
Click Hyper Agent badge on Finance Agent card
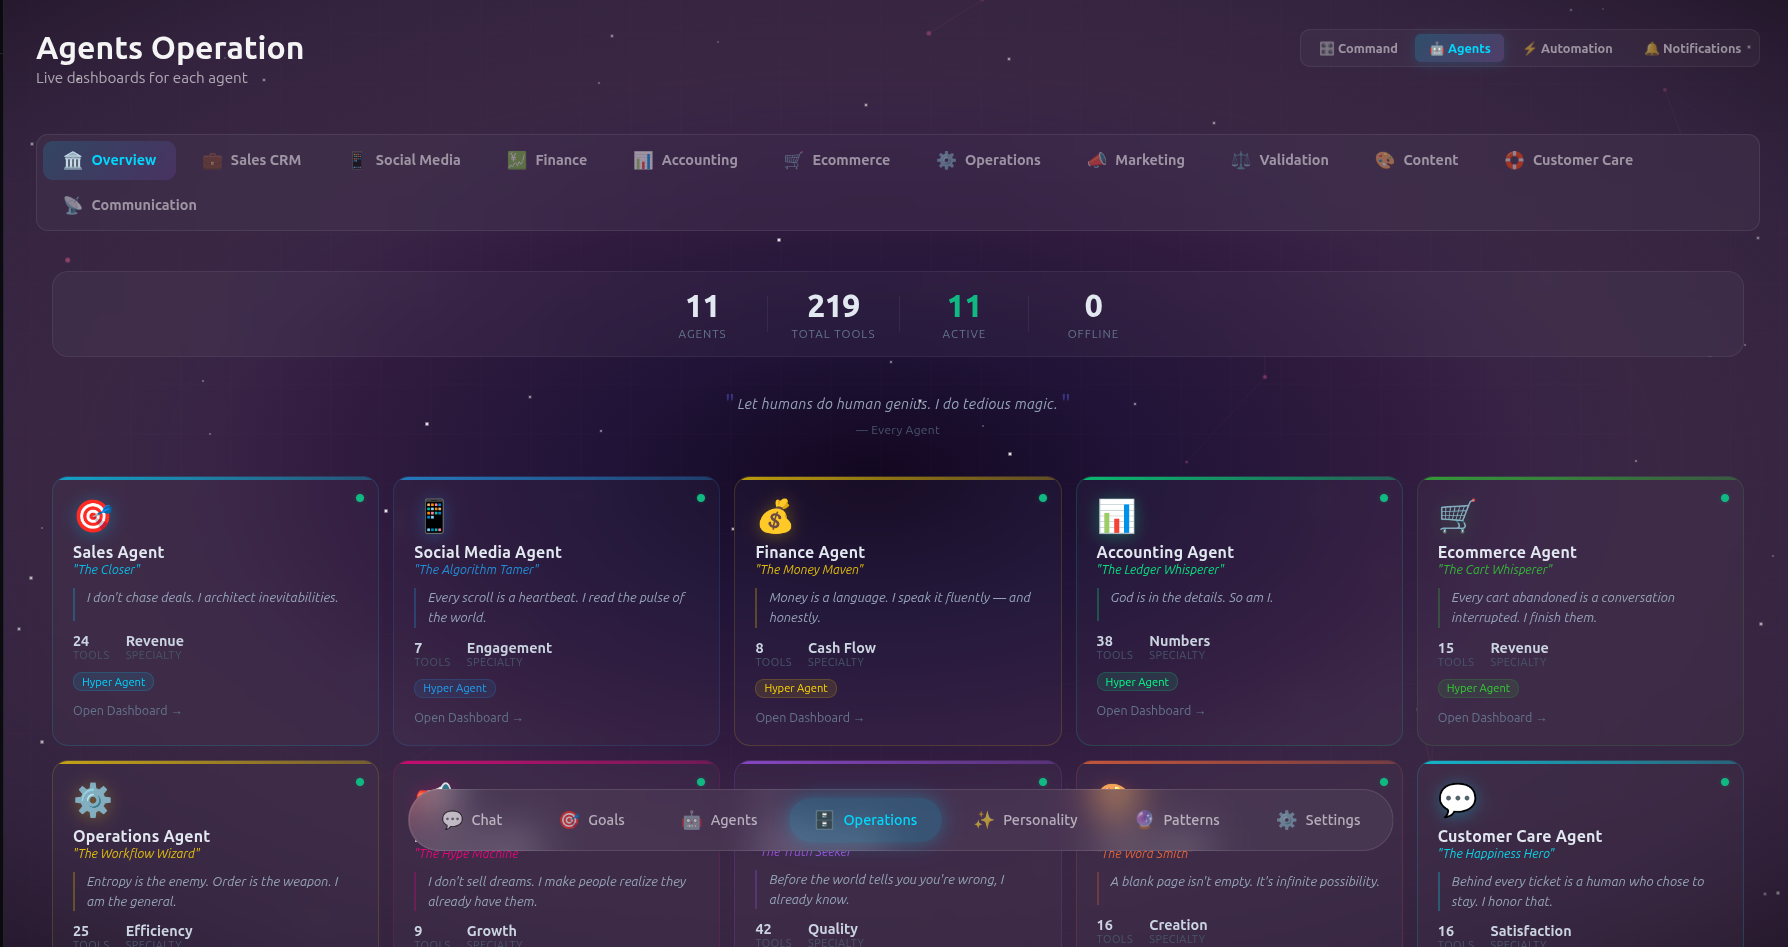[796, 688]
